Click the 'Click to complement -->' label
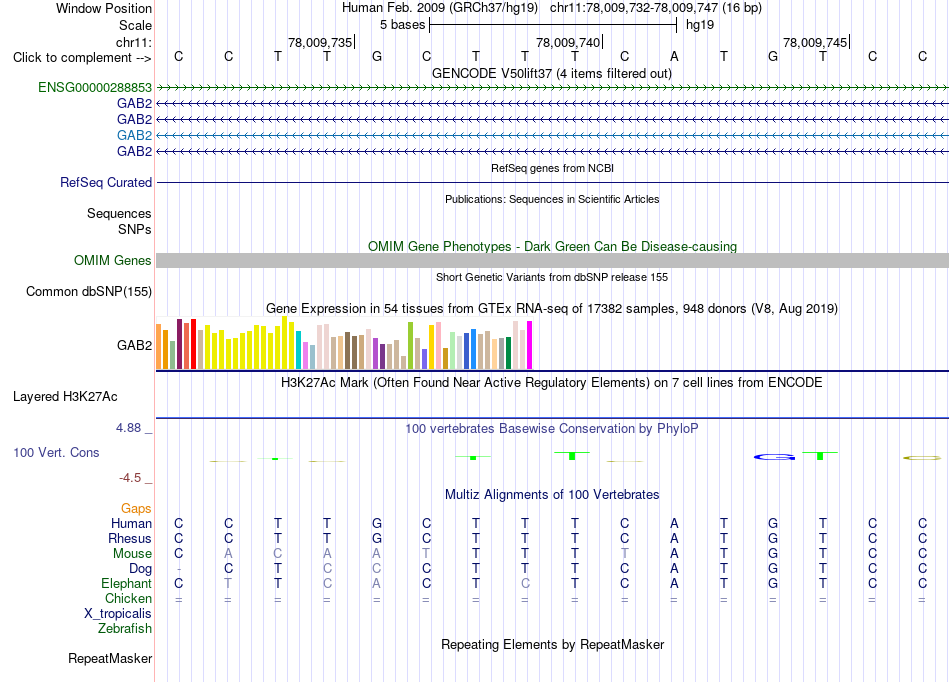 [x=82, y=58]
